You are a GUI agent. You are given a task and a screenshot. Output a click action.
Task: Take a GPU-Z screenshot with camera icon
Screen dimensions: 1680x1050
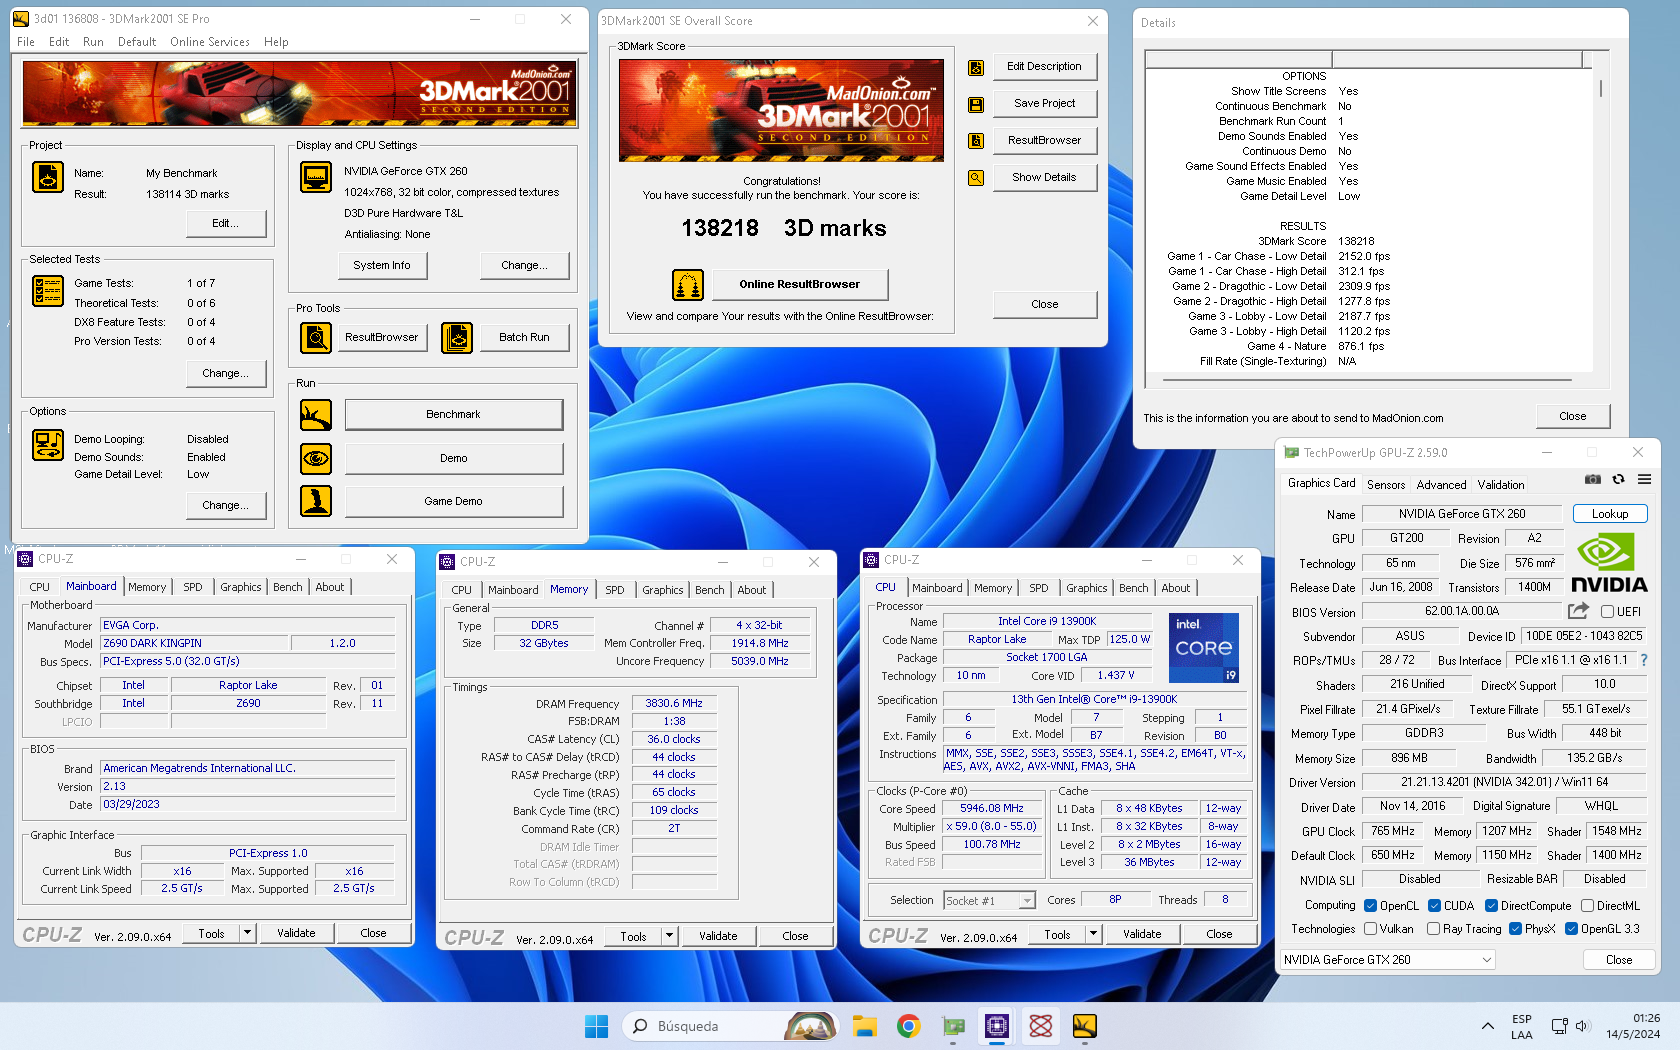click(1593, 480)
